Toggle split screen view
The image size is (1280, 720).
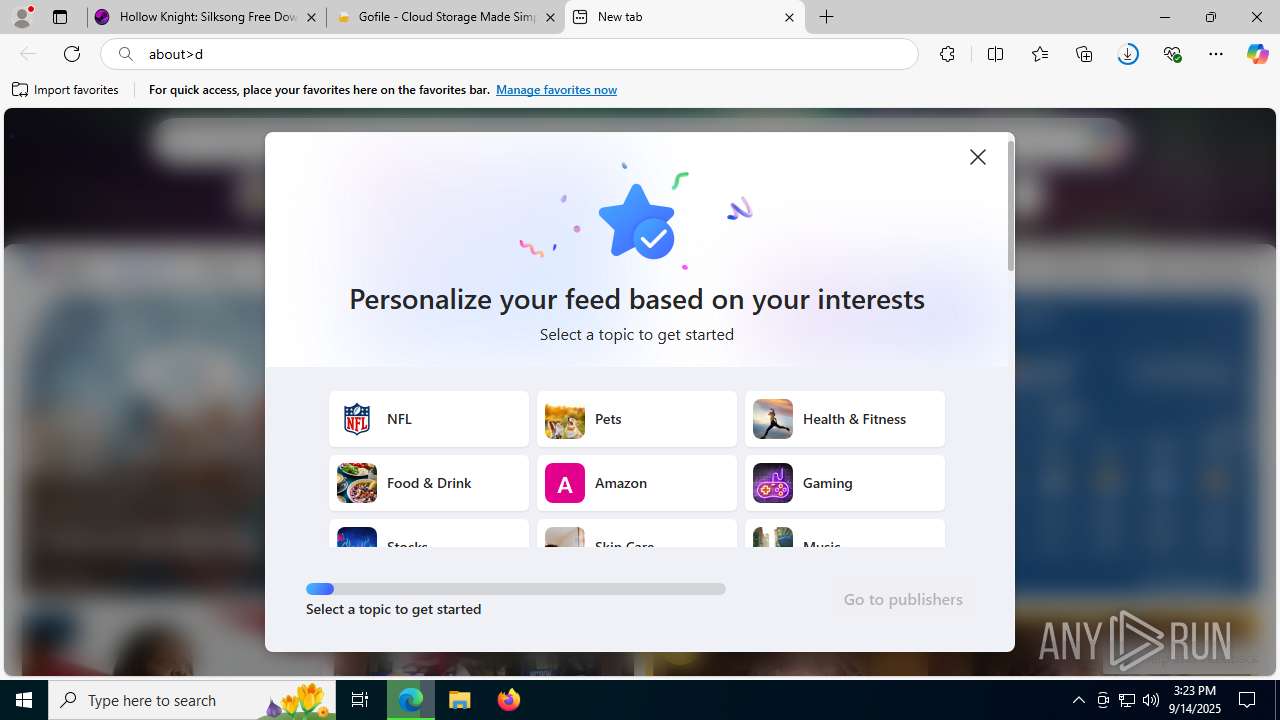[995, 54]
